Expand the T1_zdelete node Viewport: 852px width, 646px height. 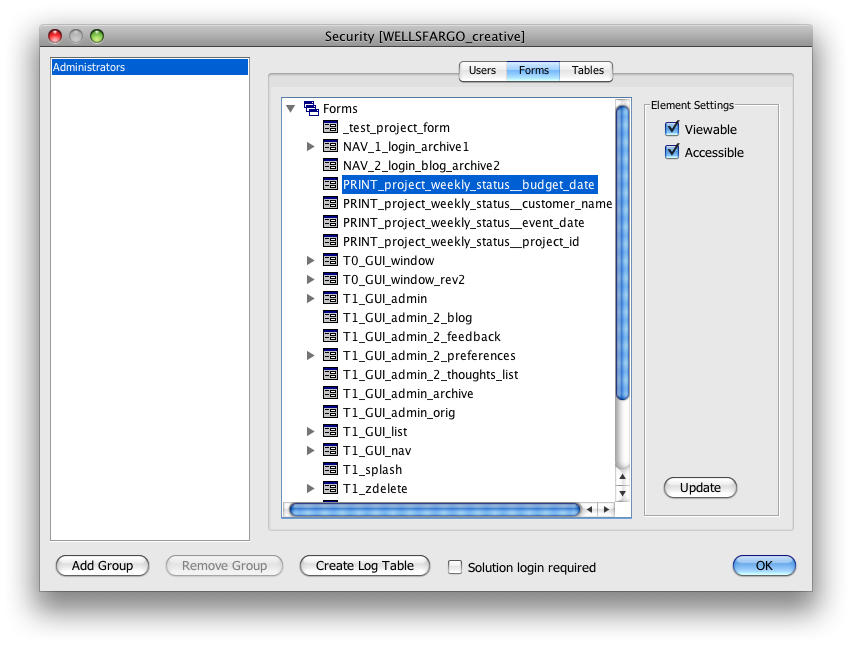[310, 488]
